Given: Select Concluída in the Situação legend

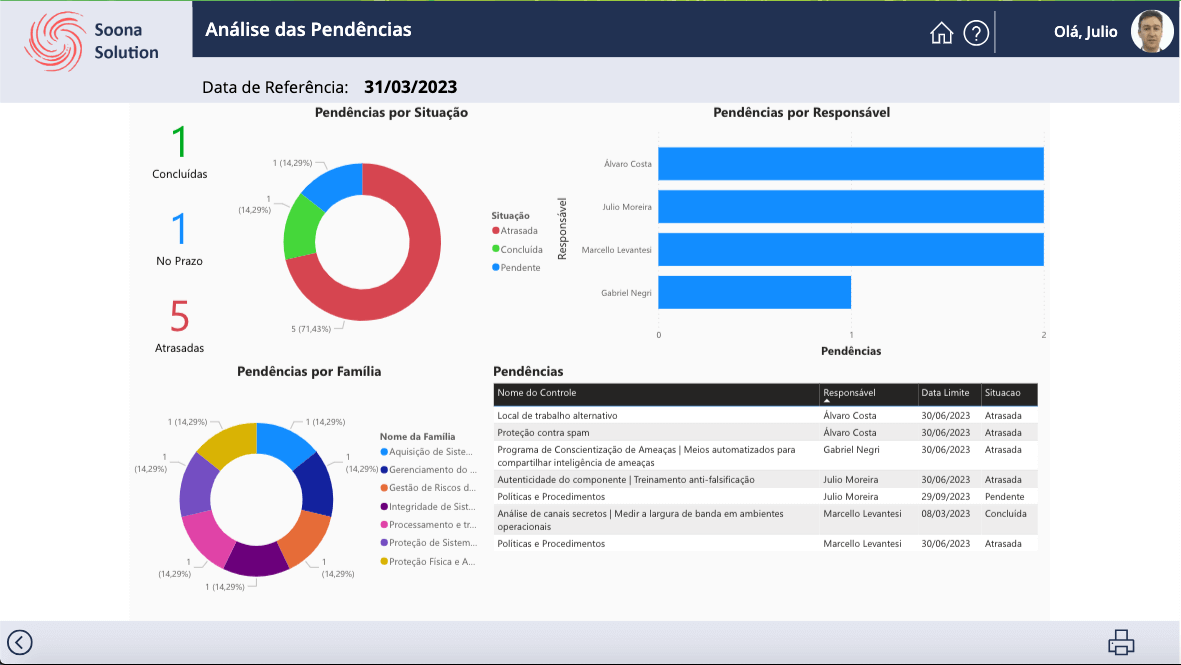Looking at the screenshot, I should click(x=521, y=249).
